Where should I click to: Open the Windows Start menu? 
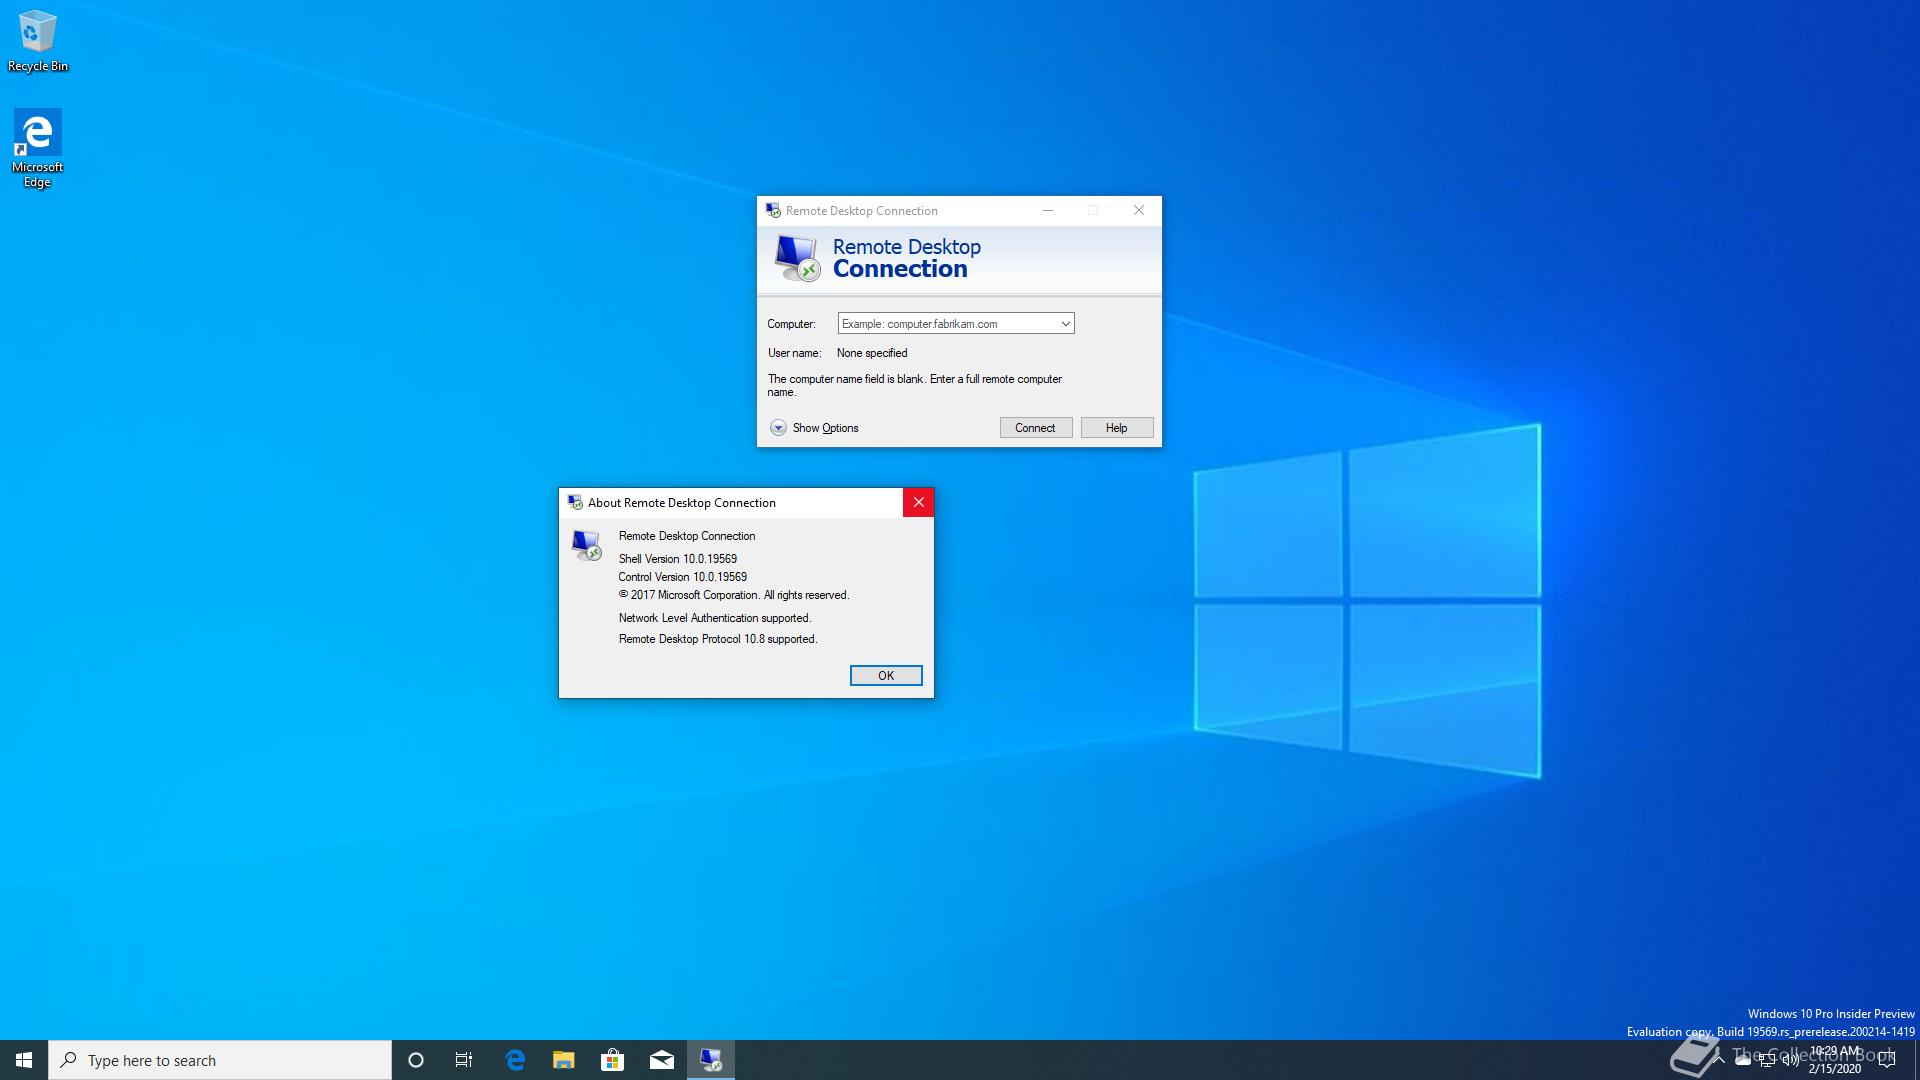(x=24, y=1060)
